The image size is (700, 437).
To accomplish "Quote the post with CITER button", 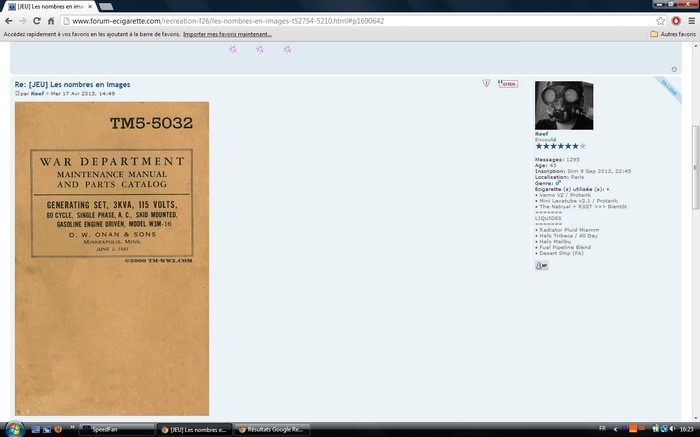I will click(508, 84).
